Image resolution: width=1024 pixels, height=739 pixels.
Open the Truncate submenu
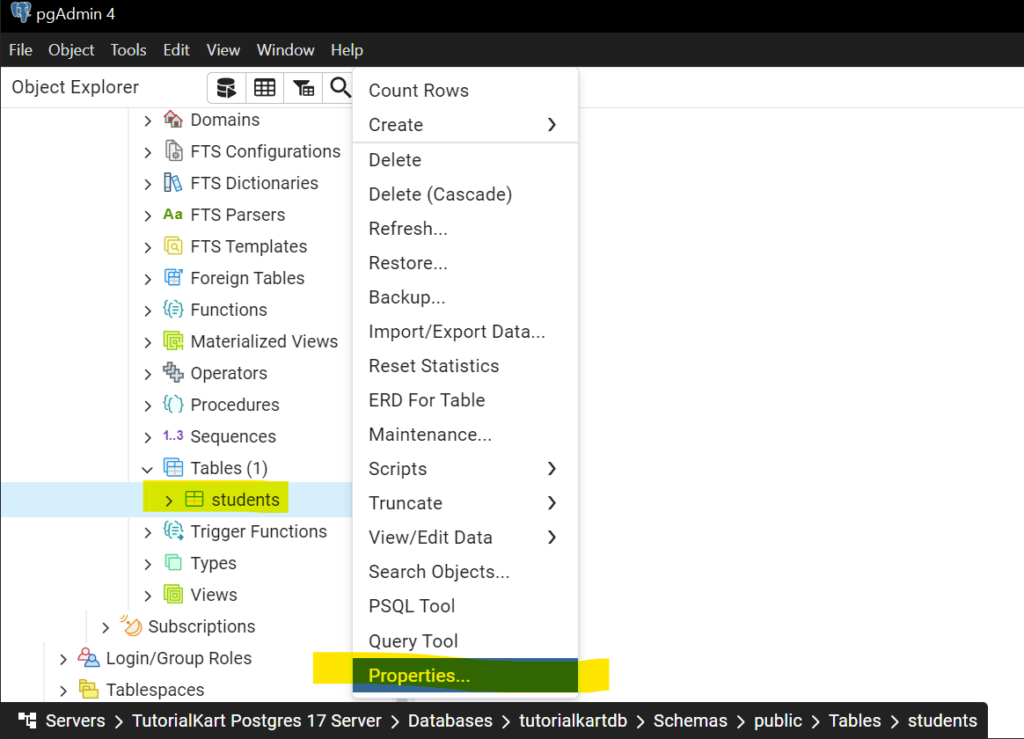[x=465, y=503]
